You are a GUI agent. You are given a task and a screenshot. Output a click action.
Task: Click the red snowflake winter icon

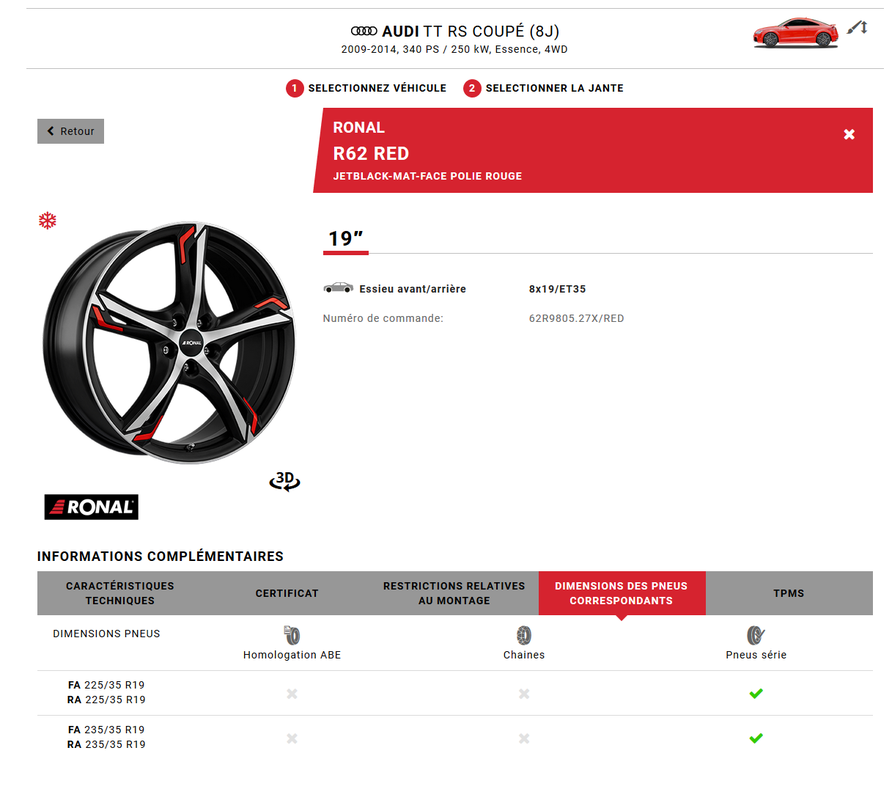point(47,220)
